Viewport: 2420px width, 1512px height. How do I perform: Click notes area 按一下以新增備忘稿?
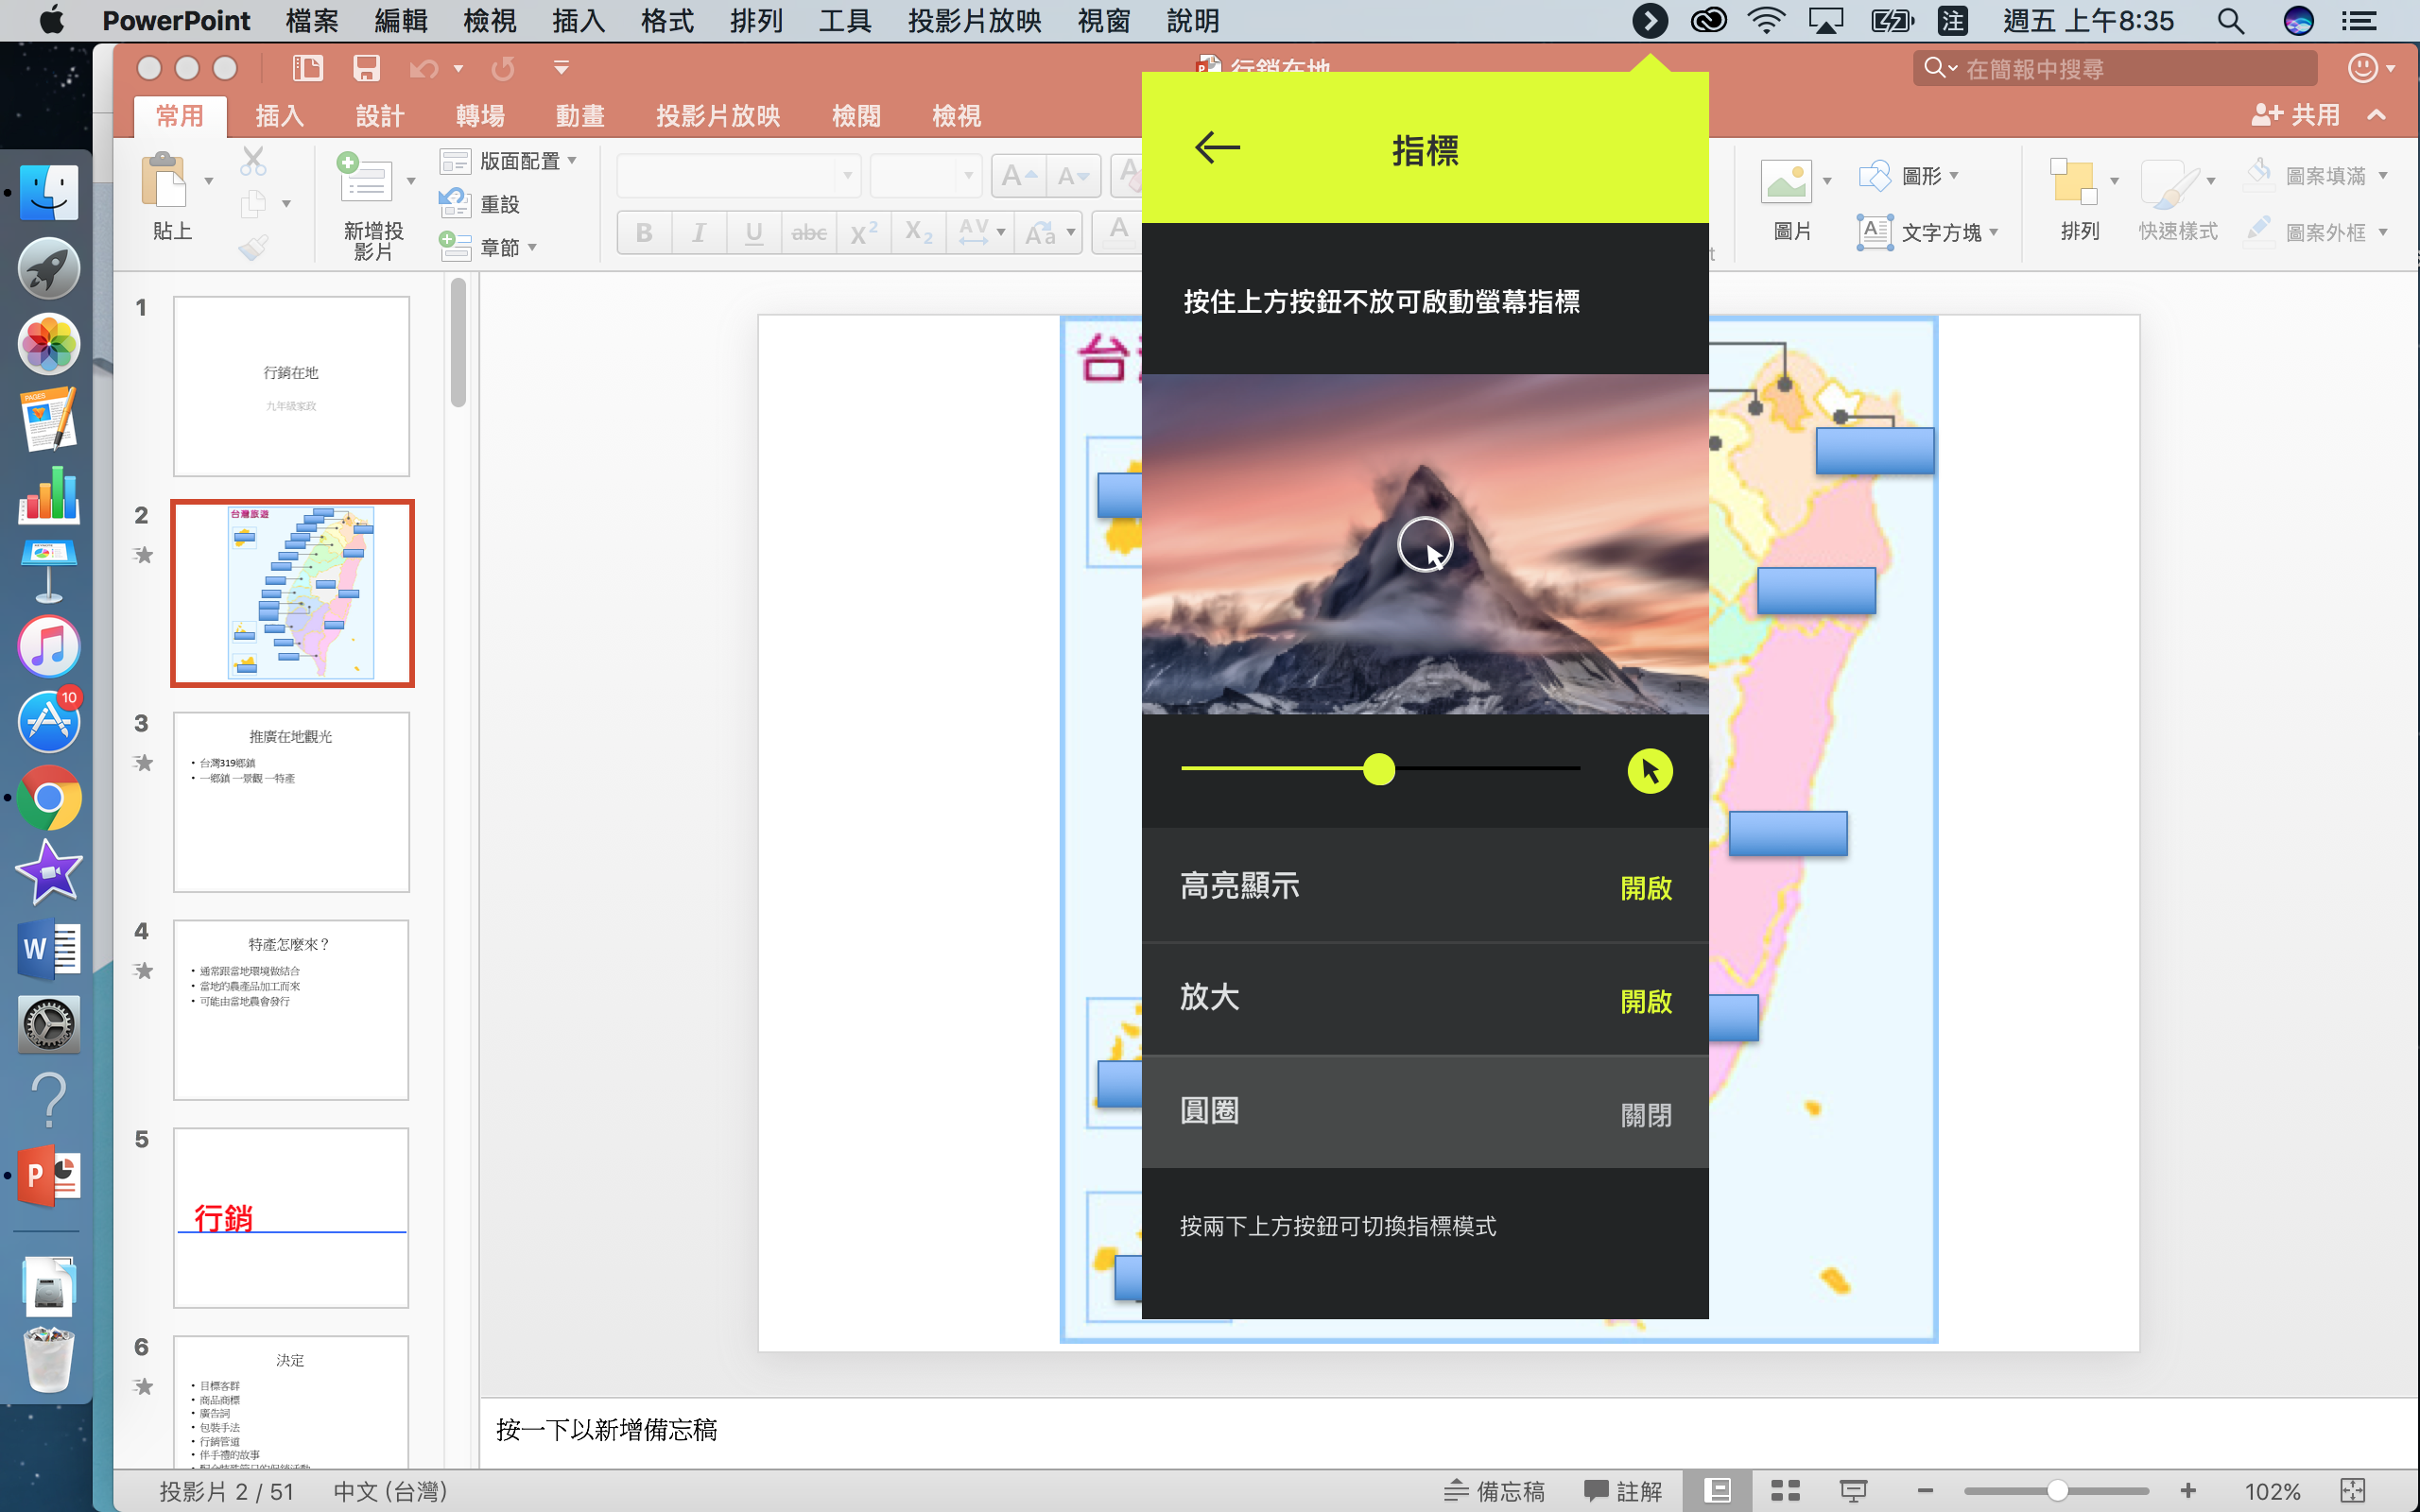(606, 1430)
